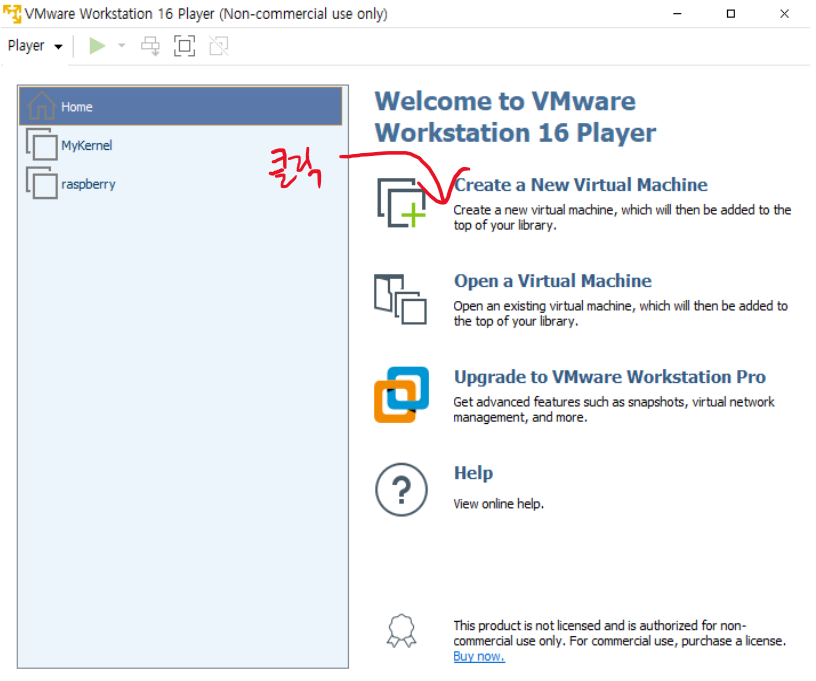Enter full screen mode icon
Viewport: 816px width, 681px height.
[x=184, y=46]
